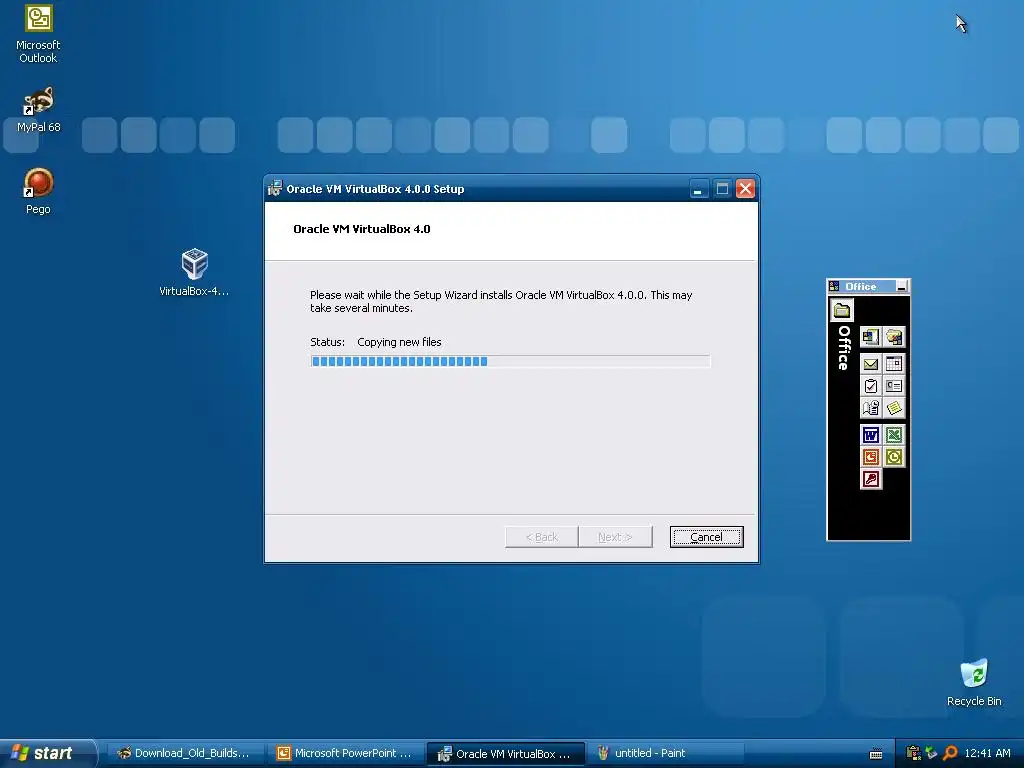This screenshot has height=768, width=1024.
Task: Launch MyPal 68 desktop shortcut
Action: [x=38, y=110]
